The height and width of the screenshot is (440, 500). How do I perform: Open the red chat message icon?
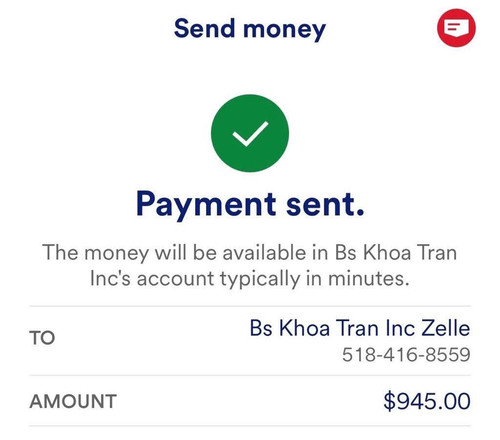[x=456, y=28]
